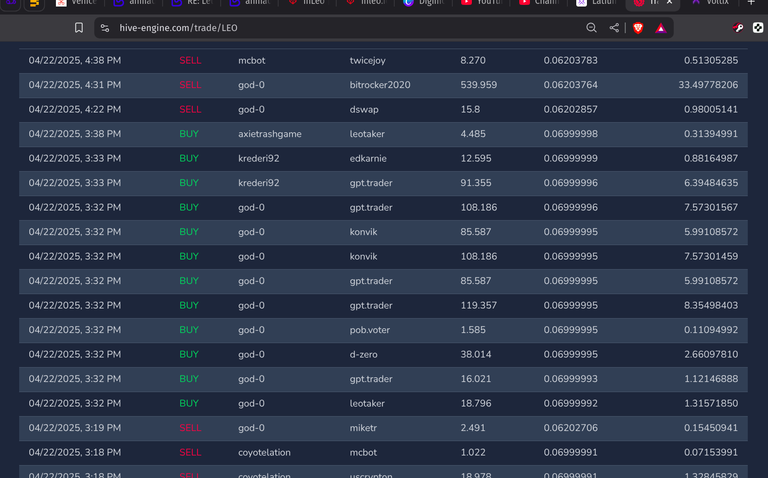The height and width of the screenshot is (478, 768).
Task: Click the BUY label in 3:38 PM row
Action: (189, 134)
